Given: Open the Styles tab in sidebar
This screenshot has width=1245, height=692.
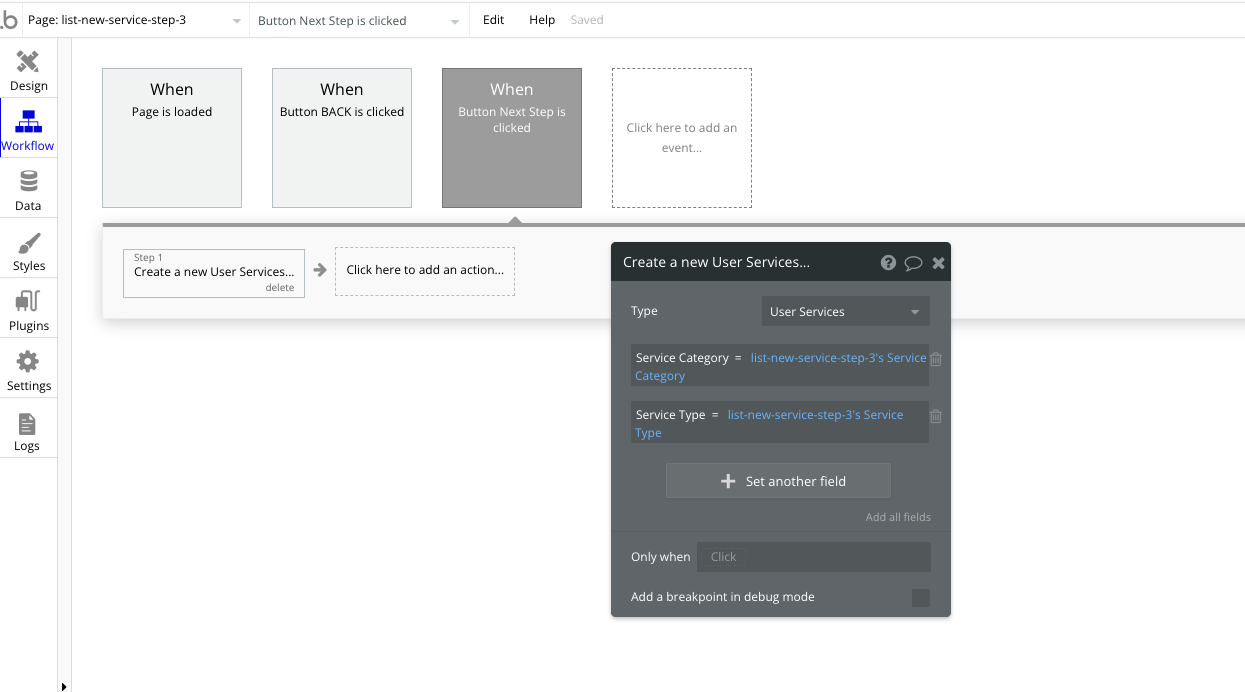Looking at the screenshot, I should tap(28, 249).
